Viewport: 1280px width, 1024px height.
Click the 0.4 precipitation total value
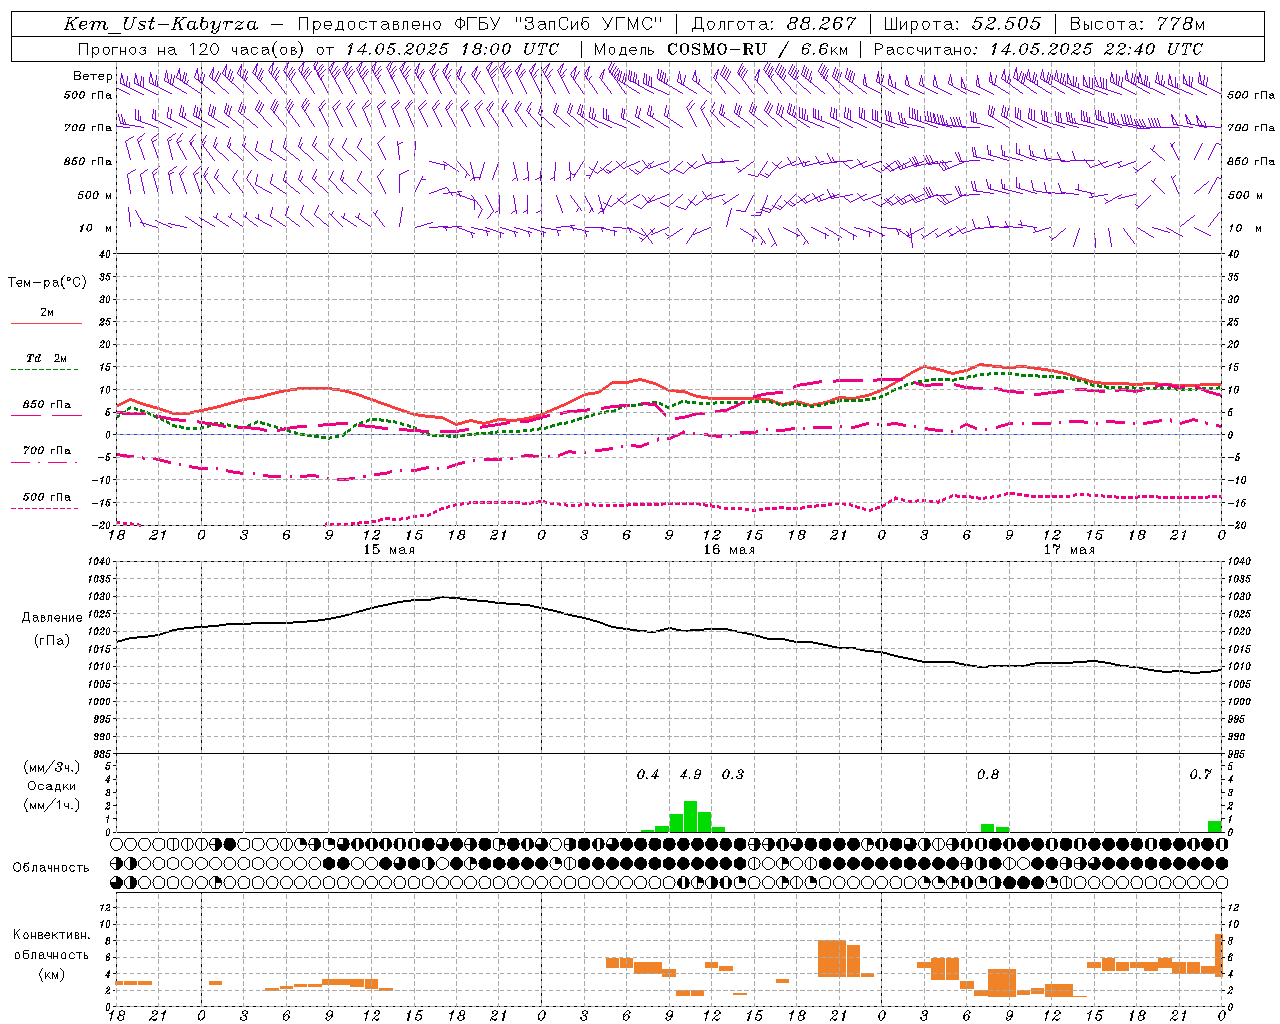tap(648, 774)
